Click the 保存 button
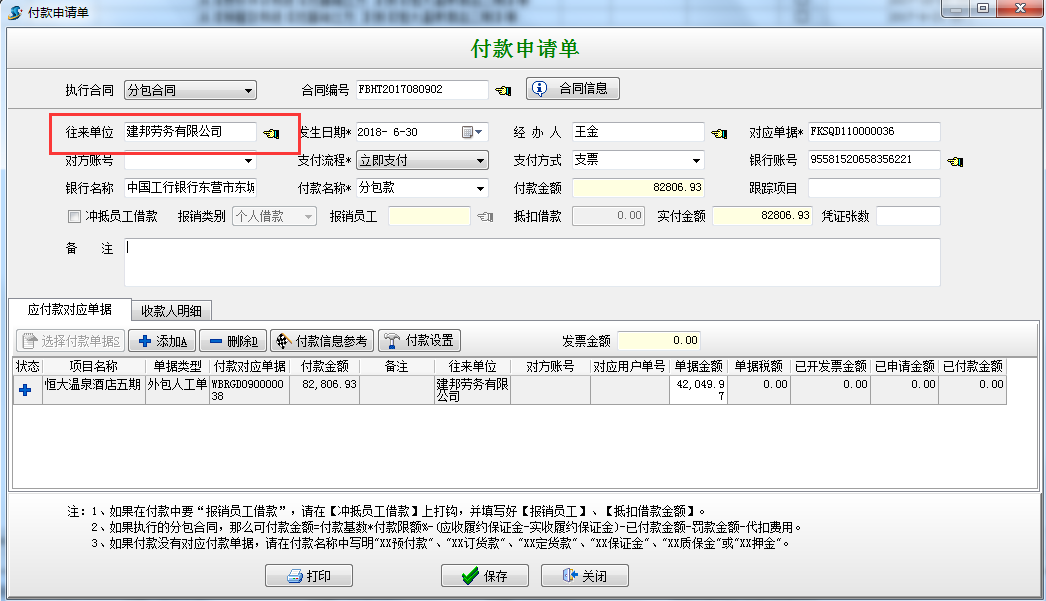This screenshot has width=1046, height=601. [484, 575]
